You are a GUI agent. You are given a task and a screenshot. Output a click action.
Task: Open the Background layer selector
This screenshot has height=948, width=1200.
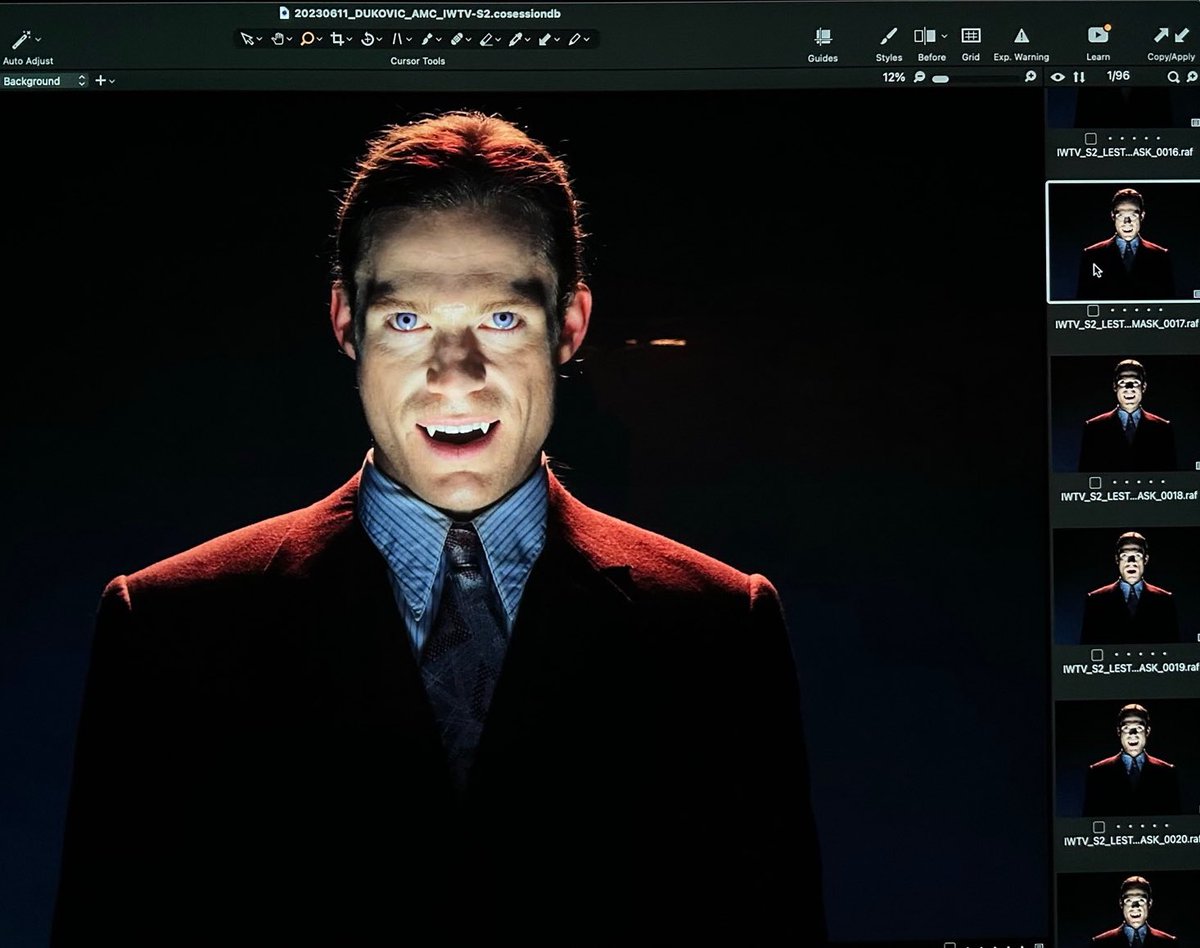(44, 81)
